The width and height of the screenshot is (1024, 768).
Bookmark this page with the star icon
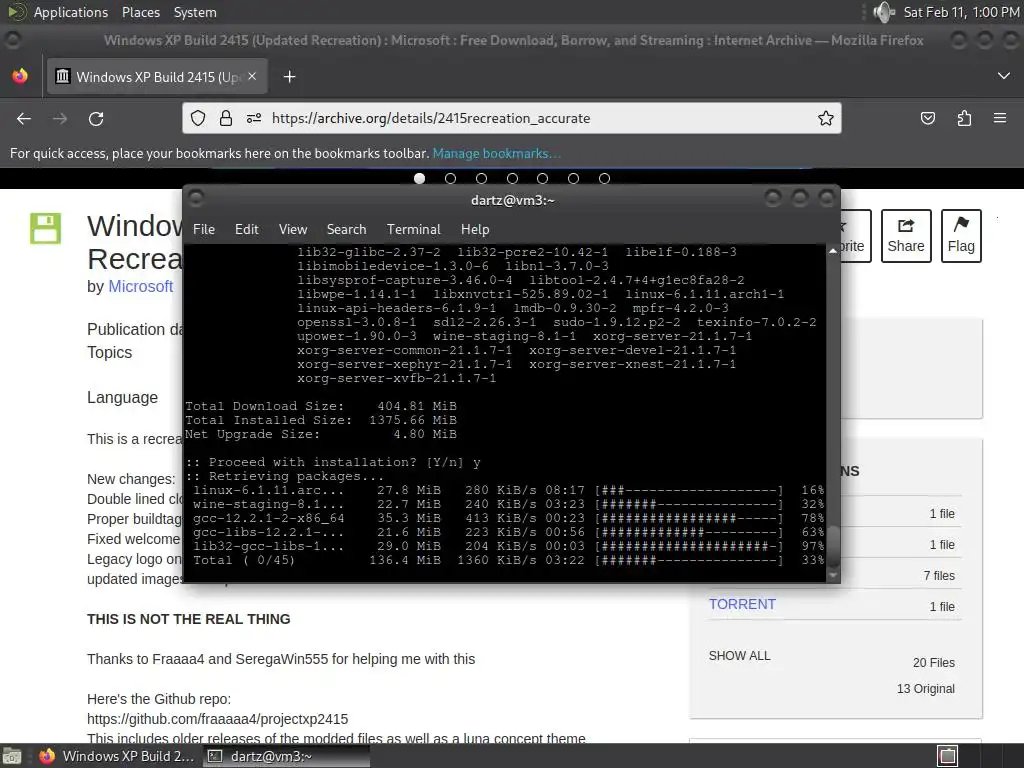coord(825,118)
